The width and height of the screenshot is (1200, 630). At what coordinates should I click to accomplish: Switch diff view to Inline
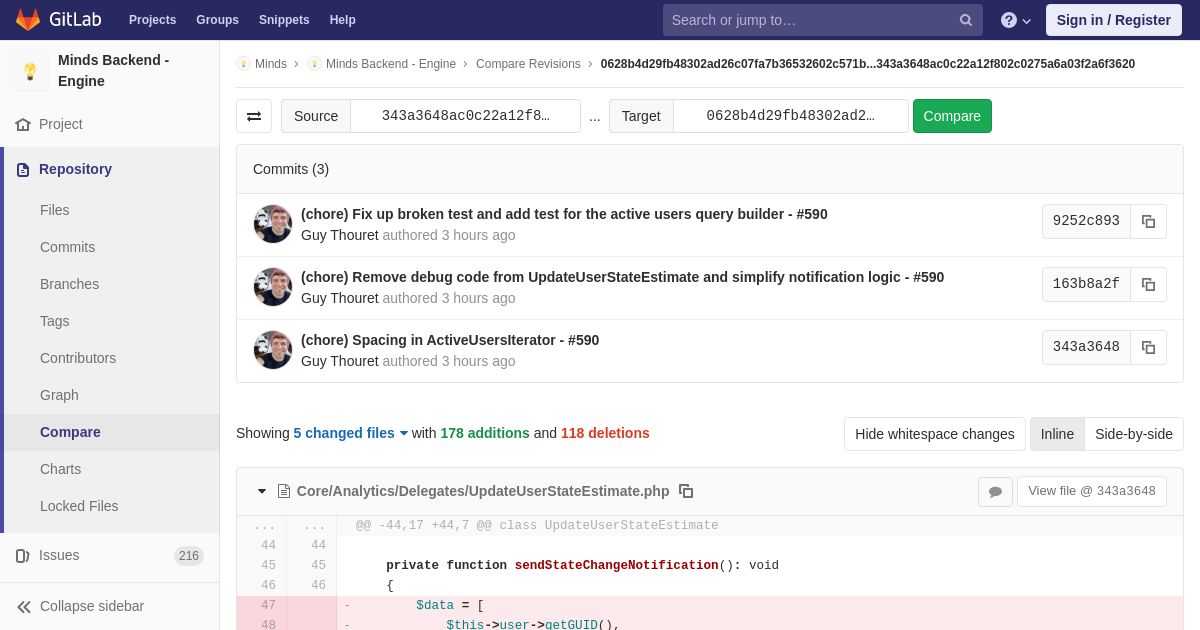(1057, 434)
